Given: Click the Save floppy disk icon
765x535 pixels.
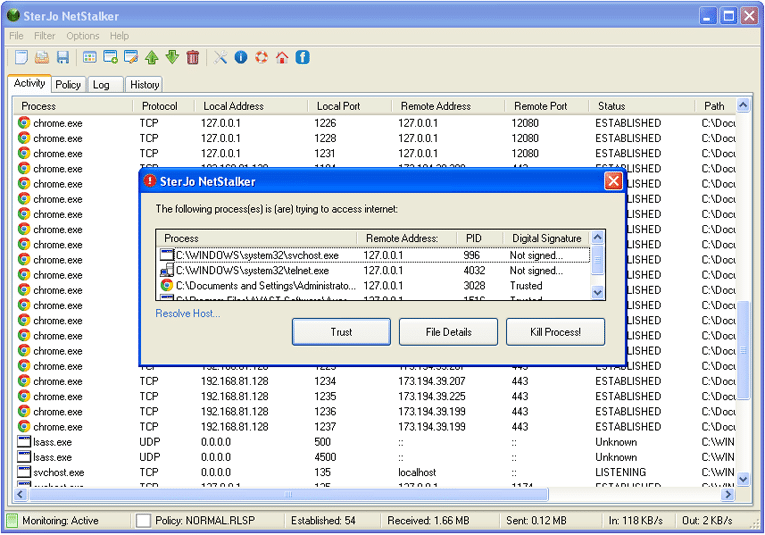Looking at the screenshot, I should 62,58.
